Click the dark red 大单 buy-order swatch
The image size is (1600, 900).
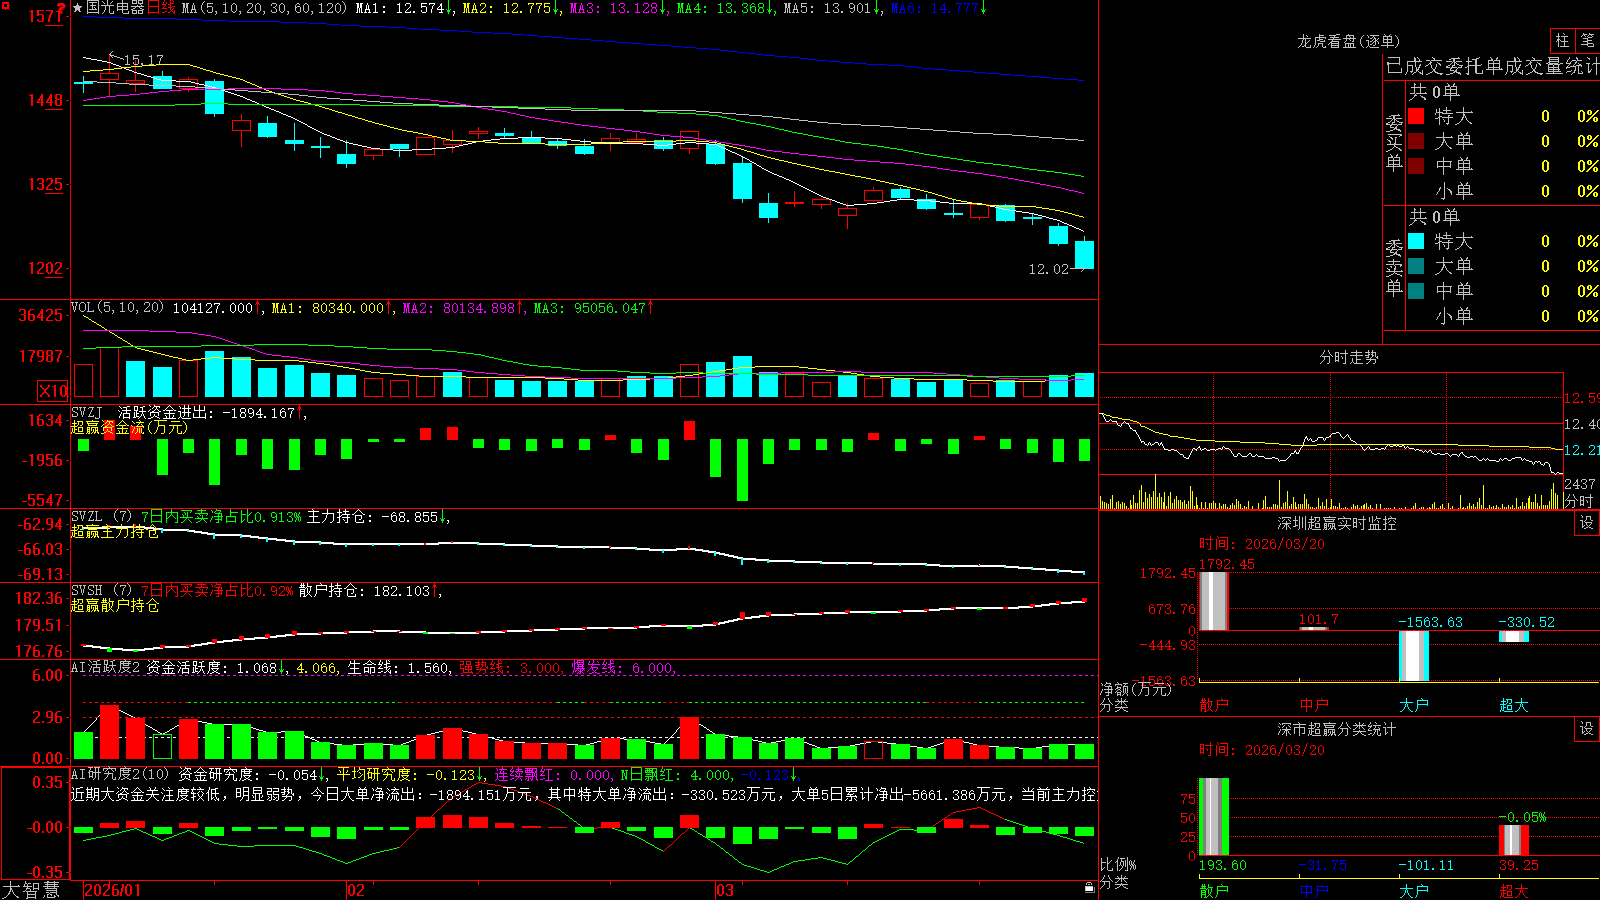coord(1416,141)
